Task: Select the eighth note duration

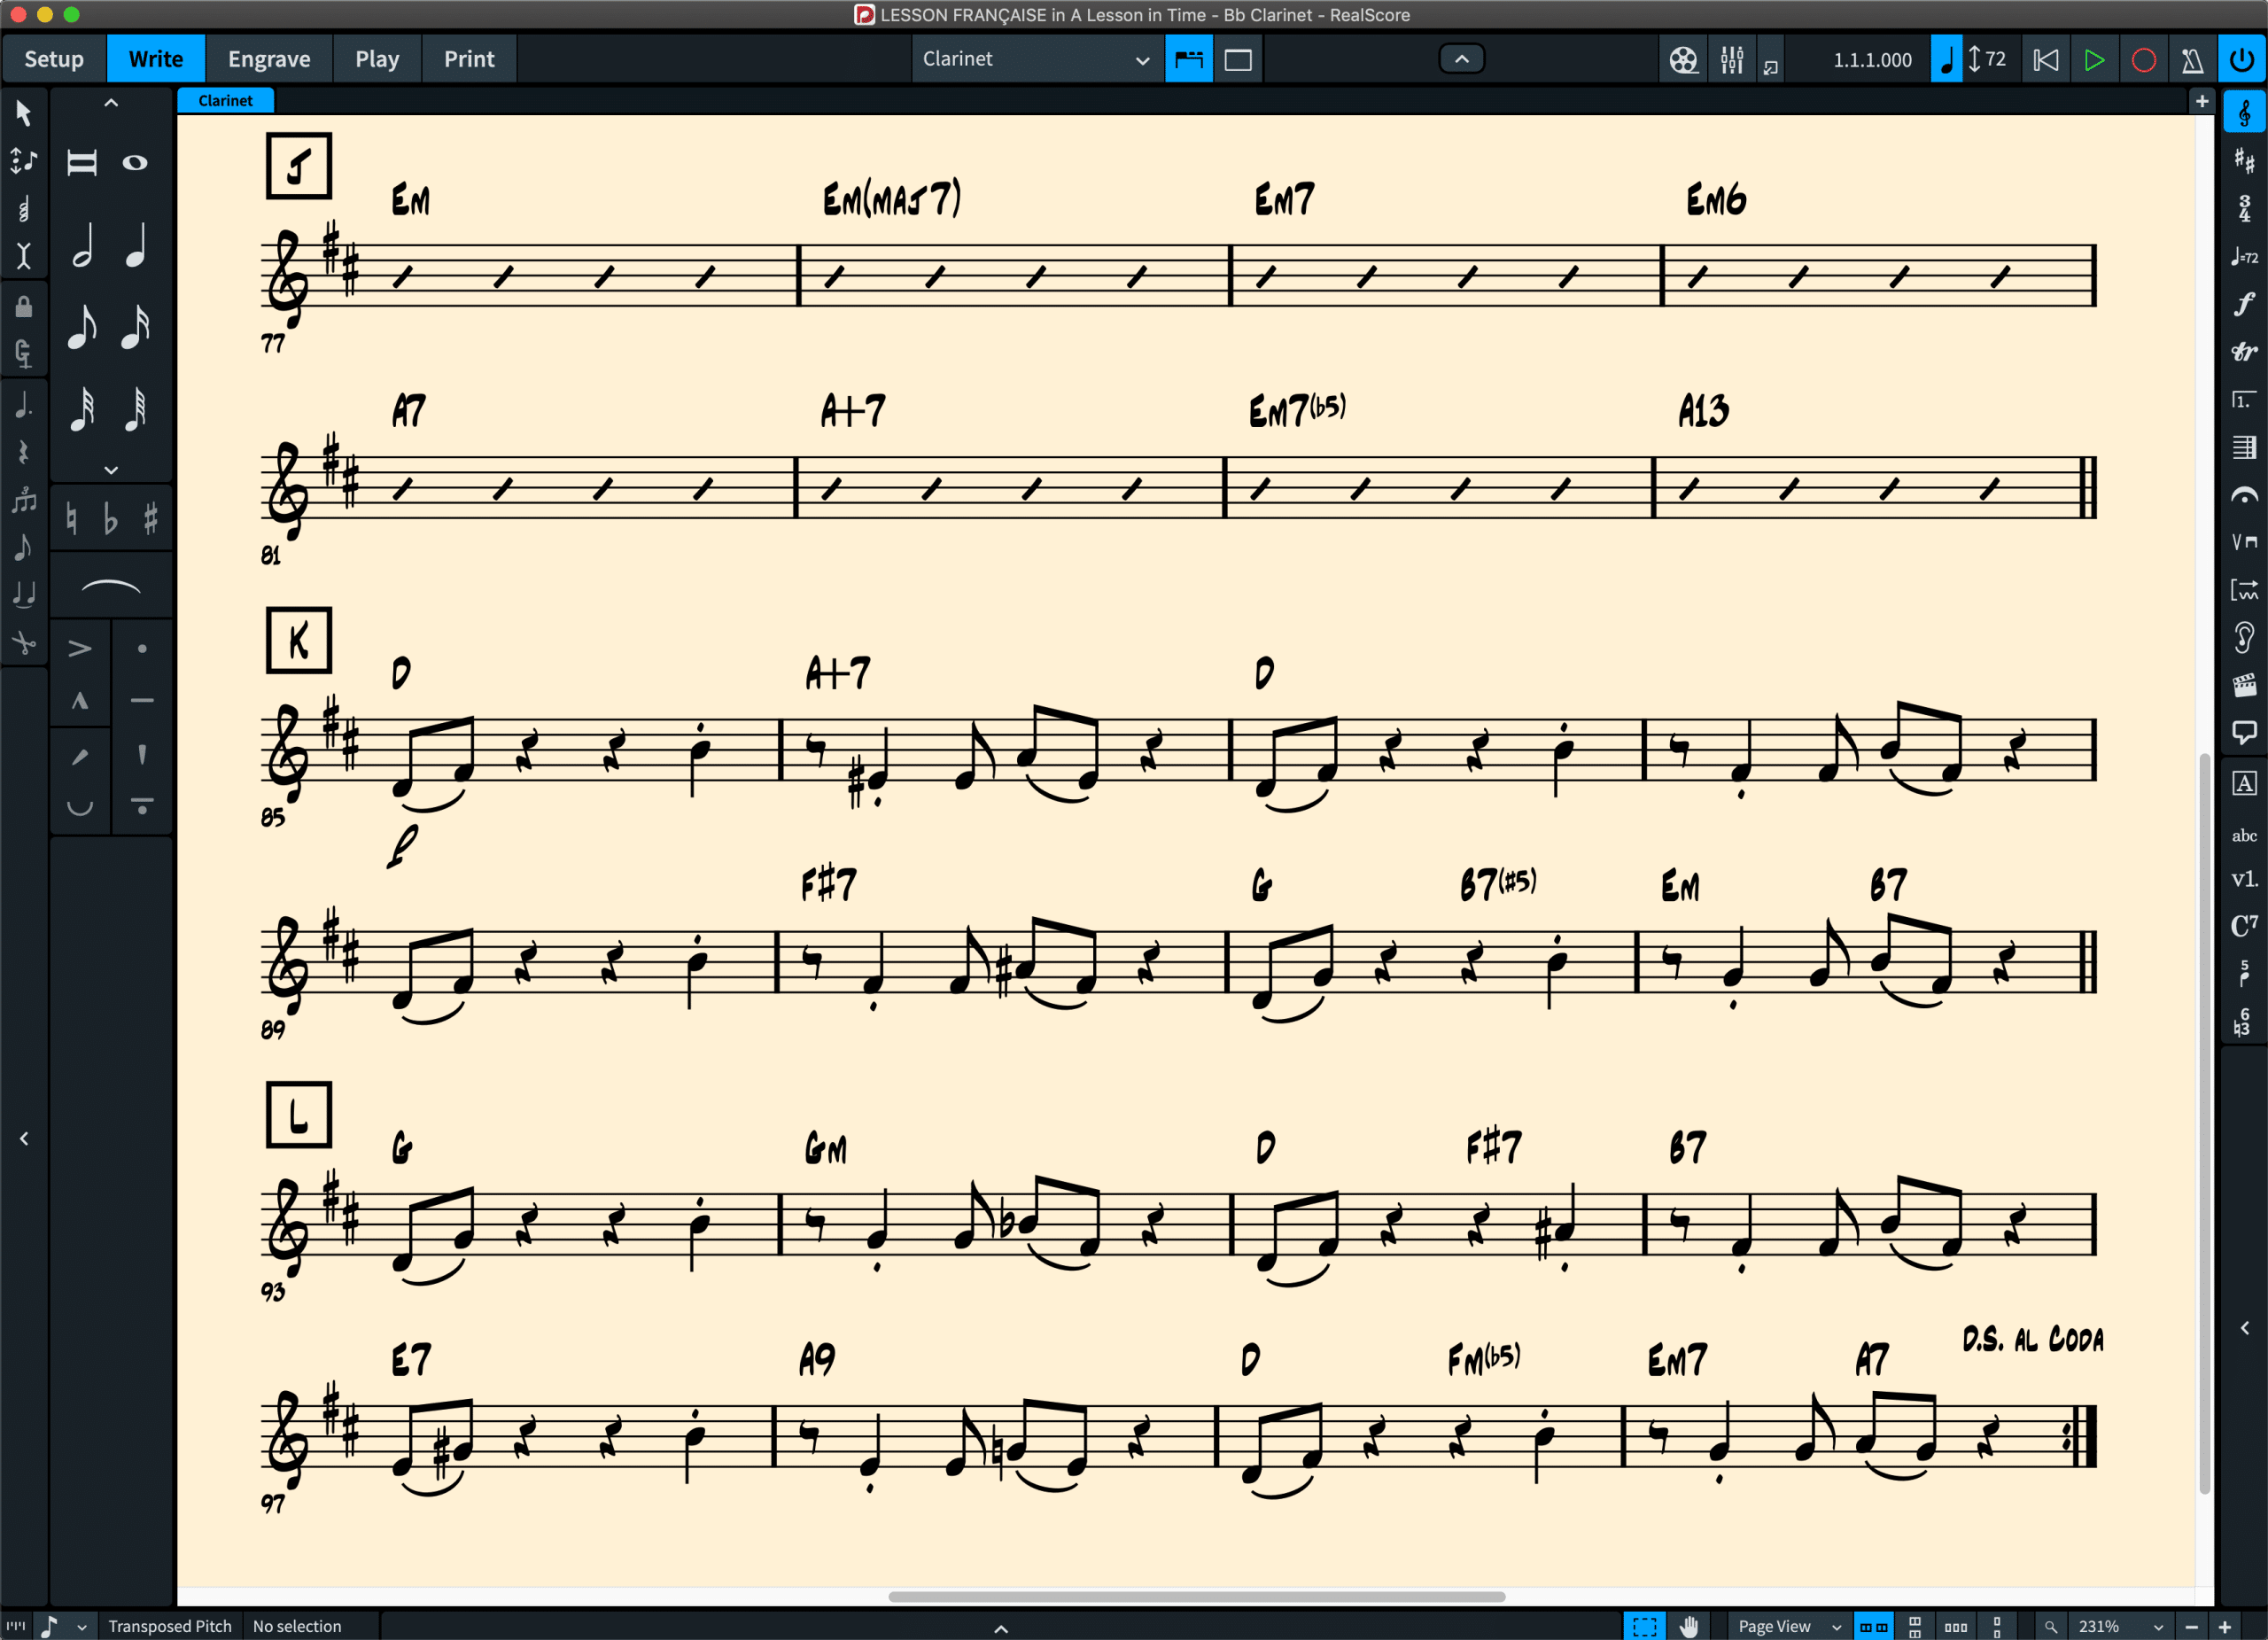Action: click(x=82, y=327)
